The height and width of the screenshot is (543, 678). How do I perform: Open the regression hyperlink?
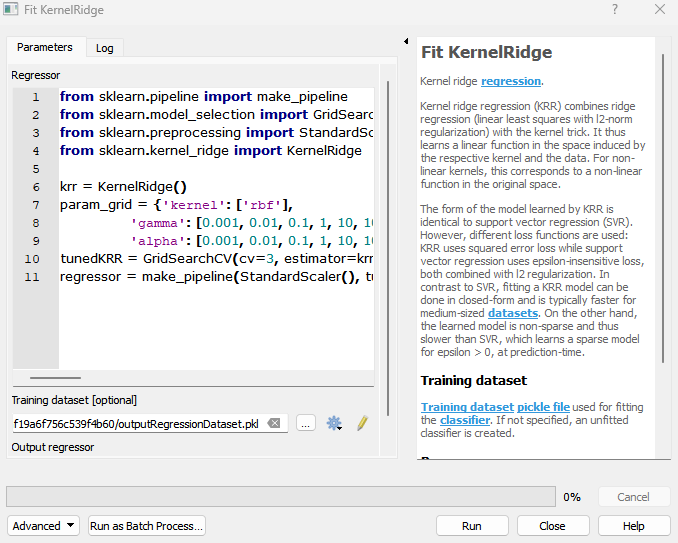coord(511,81)
